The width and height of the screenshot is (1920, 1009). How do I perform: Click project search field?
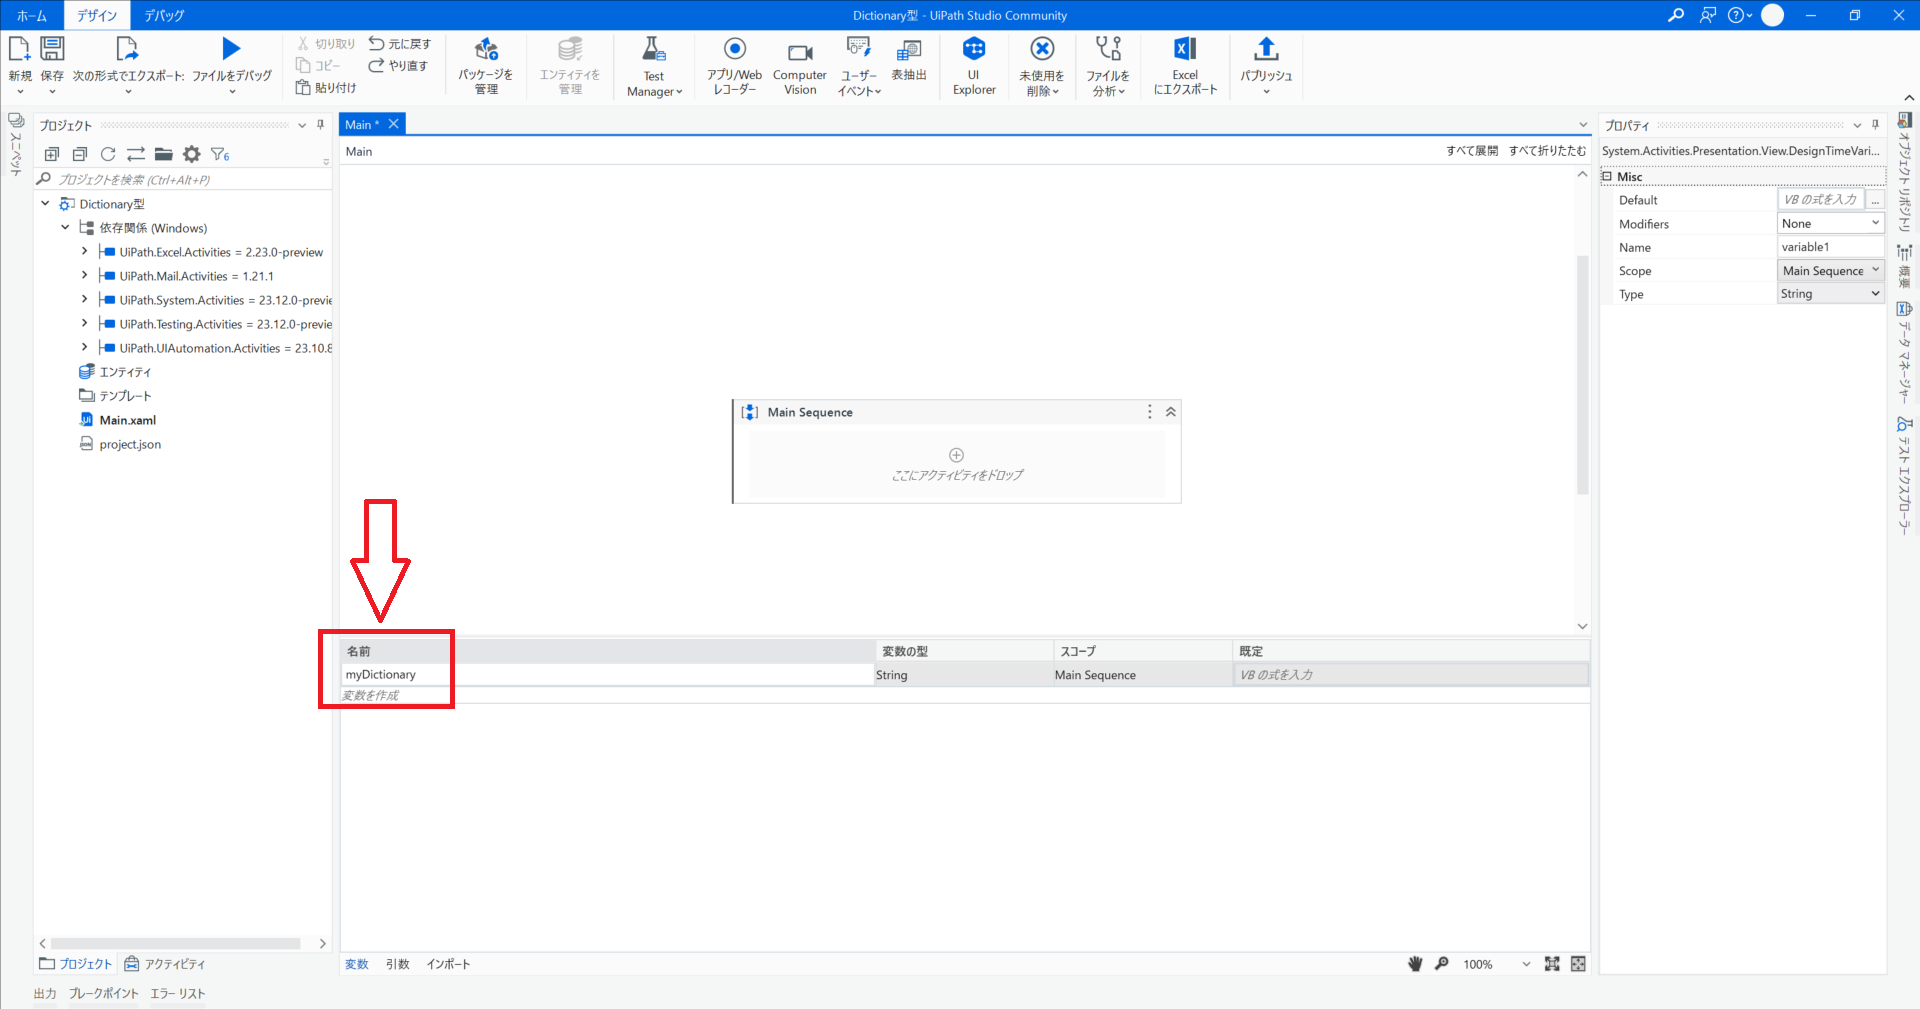click(x=184, y=180)
